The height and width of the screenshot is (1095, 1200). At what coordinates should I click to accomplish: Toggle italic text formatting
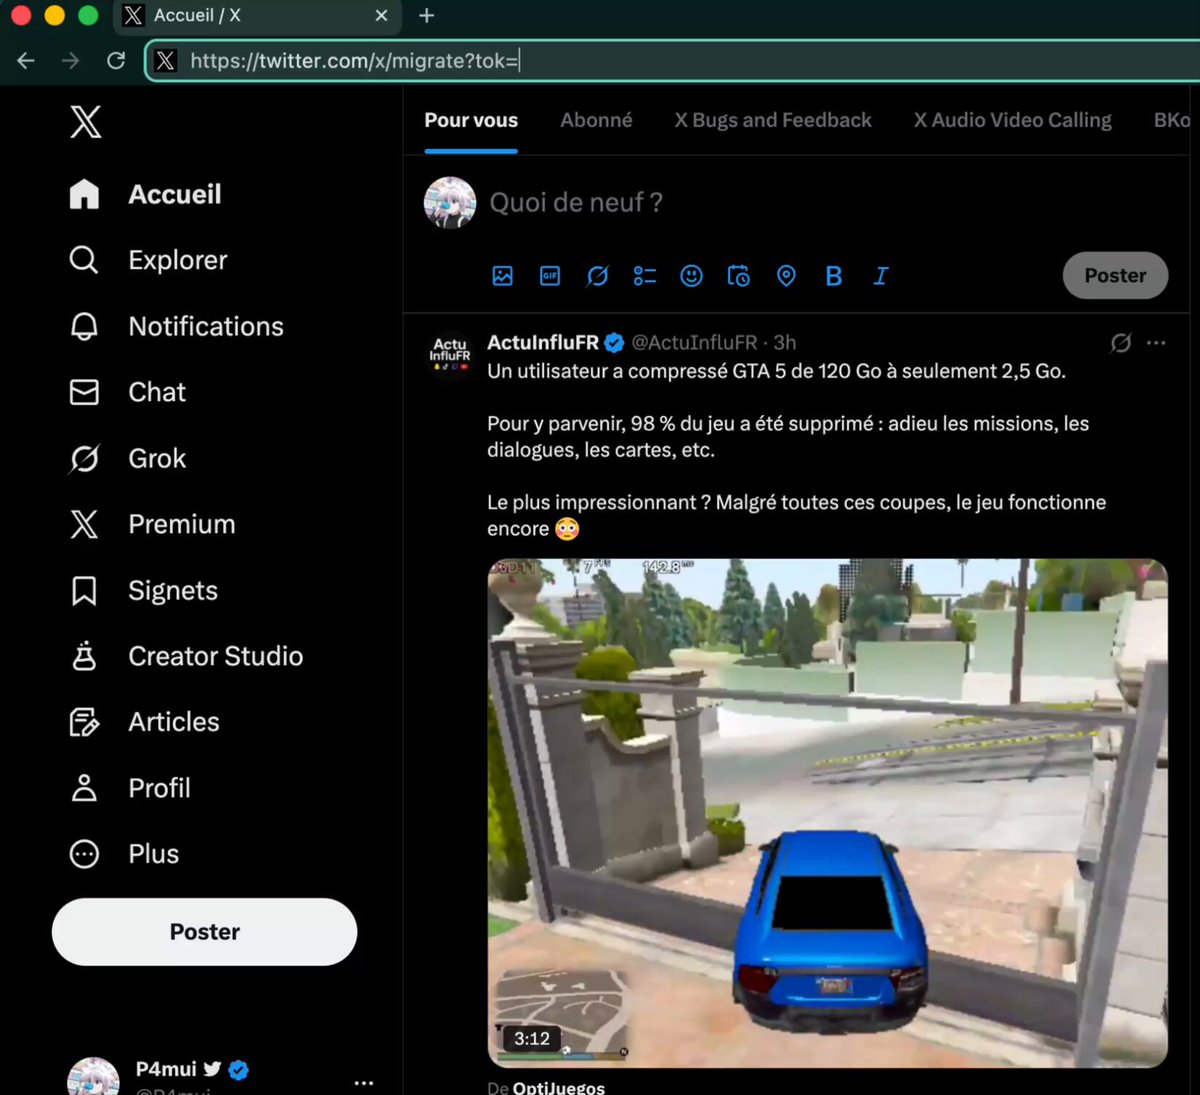(881, 276)
